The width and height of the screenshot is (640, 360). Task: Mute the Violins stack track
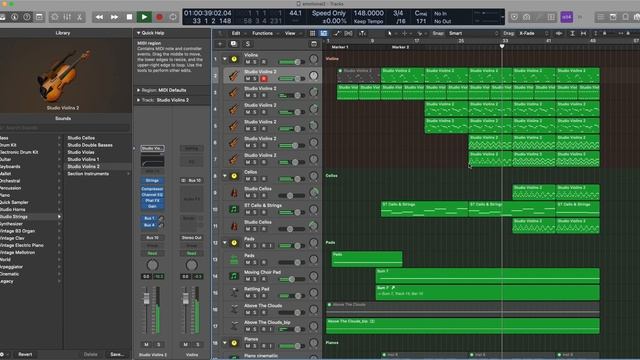tap(248, 62)
